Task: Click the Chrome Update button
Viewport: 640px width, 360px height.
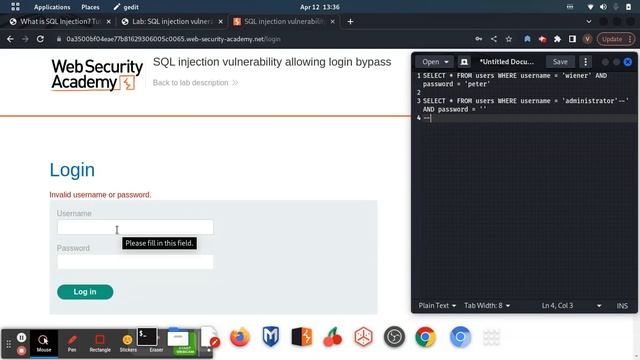Action: tap(616, 39)
